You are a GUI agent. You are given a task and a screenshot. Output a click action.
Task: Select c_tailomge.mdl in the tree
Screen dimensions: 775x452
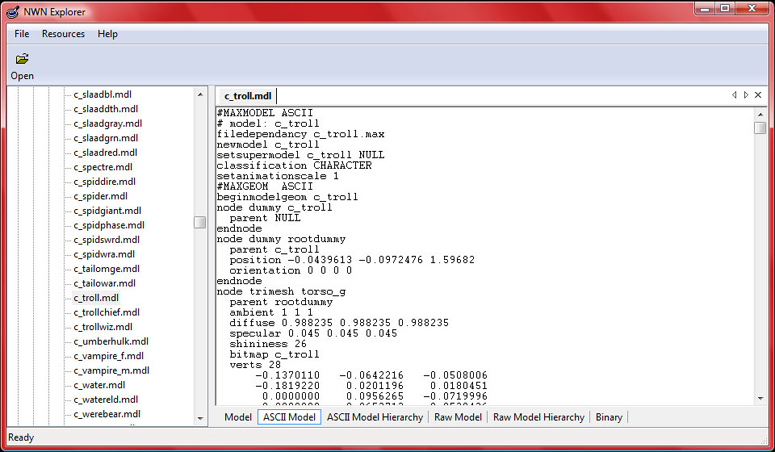click(x=106, y=269)
